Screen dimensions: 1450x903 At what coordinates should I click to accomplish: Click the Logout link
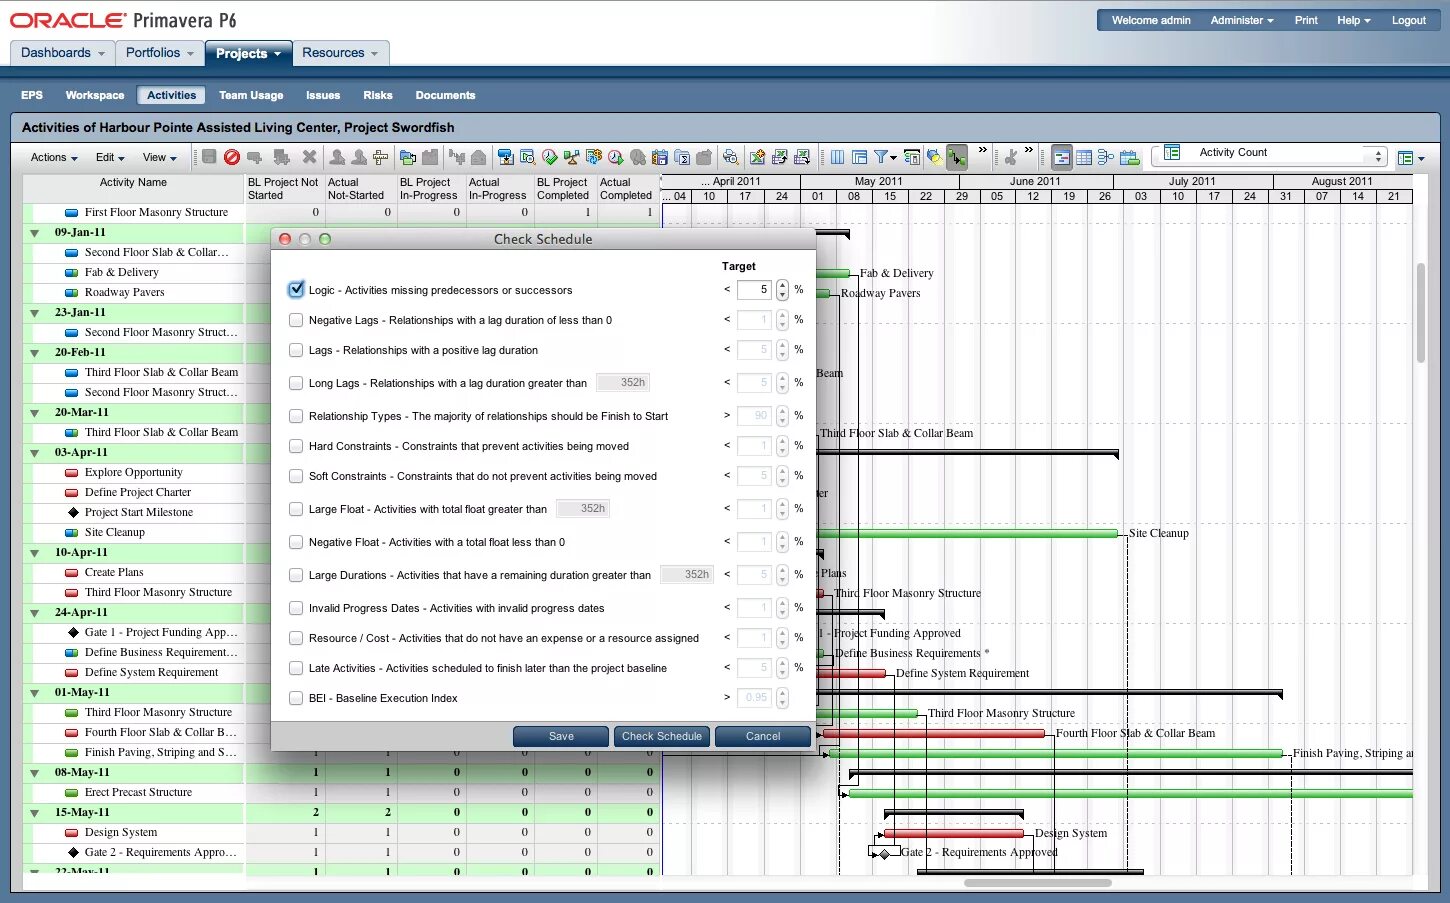[1408, 20]
